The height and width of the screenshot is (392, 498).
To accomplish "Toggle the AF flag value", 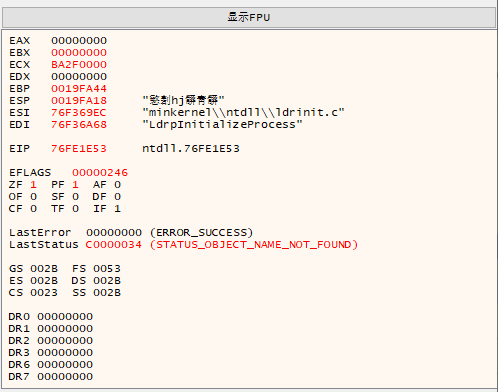I will pos(117,185).
